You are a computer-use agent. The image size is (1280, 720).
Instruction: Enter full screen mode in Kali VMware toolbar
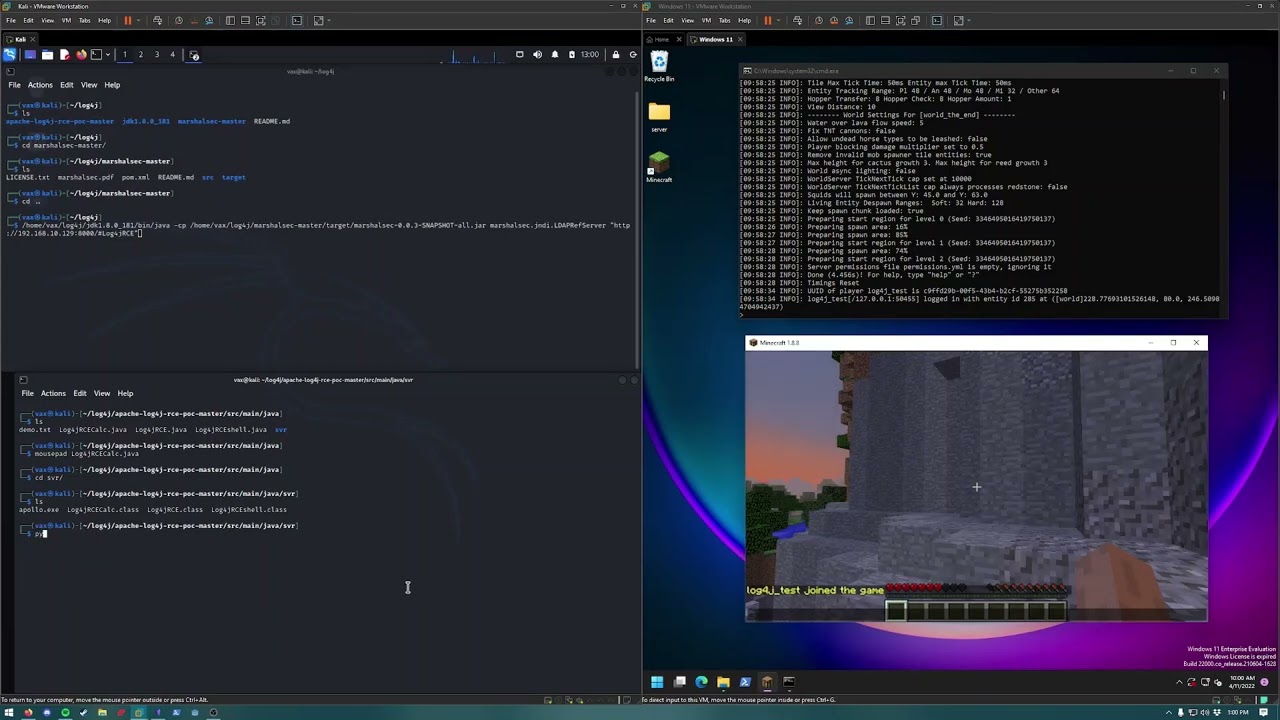tap(260, 20)
